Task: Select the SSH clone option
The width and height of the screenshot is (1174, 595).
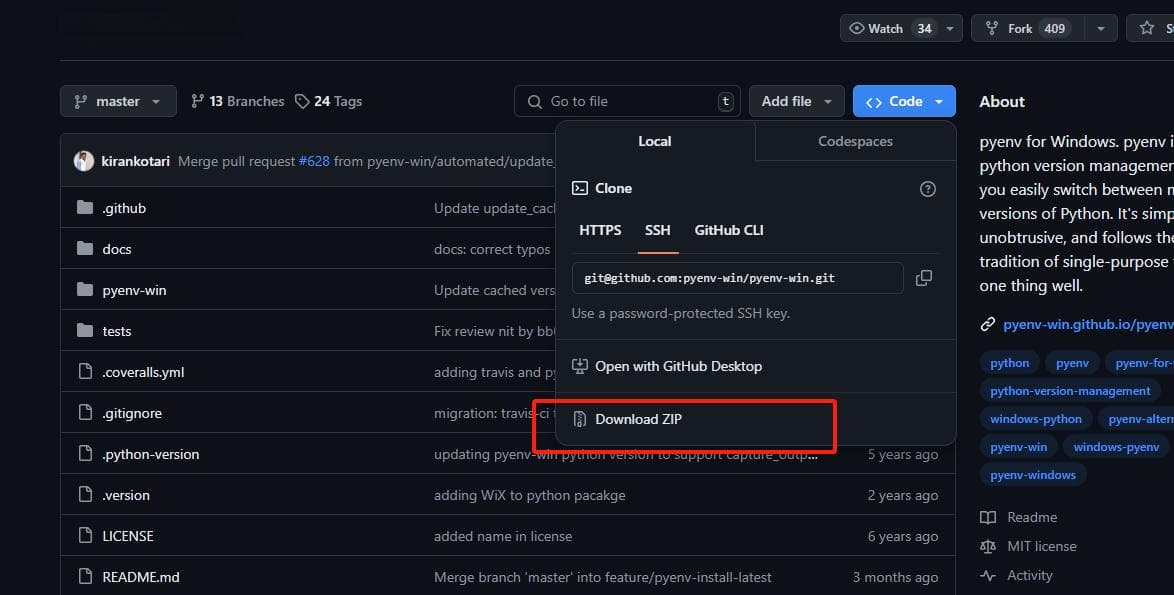Action: tap(657, 231)
